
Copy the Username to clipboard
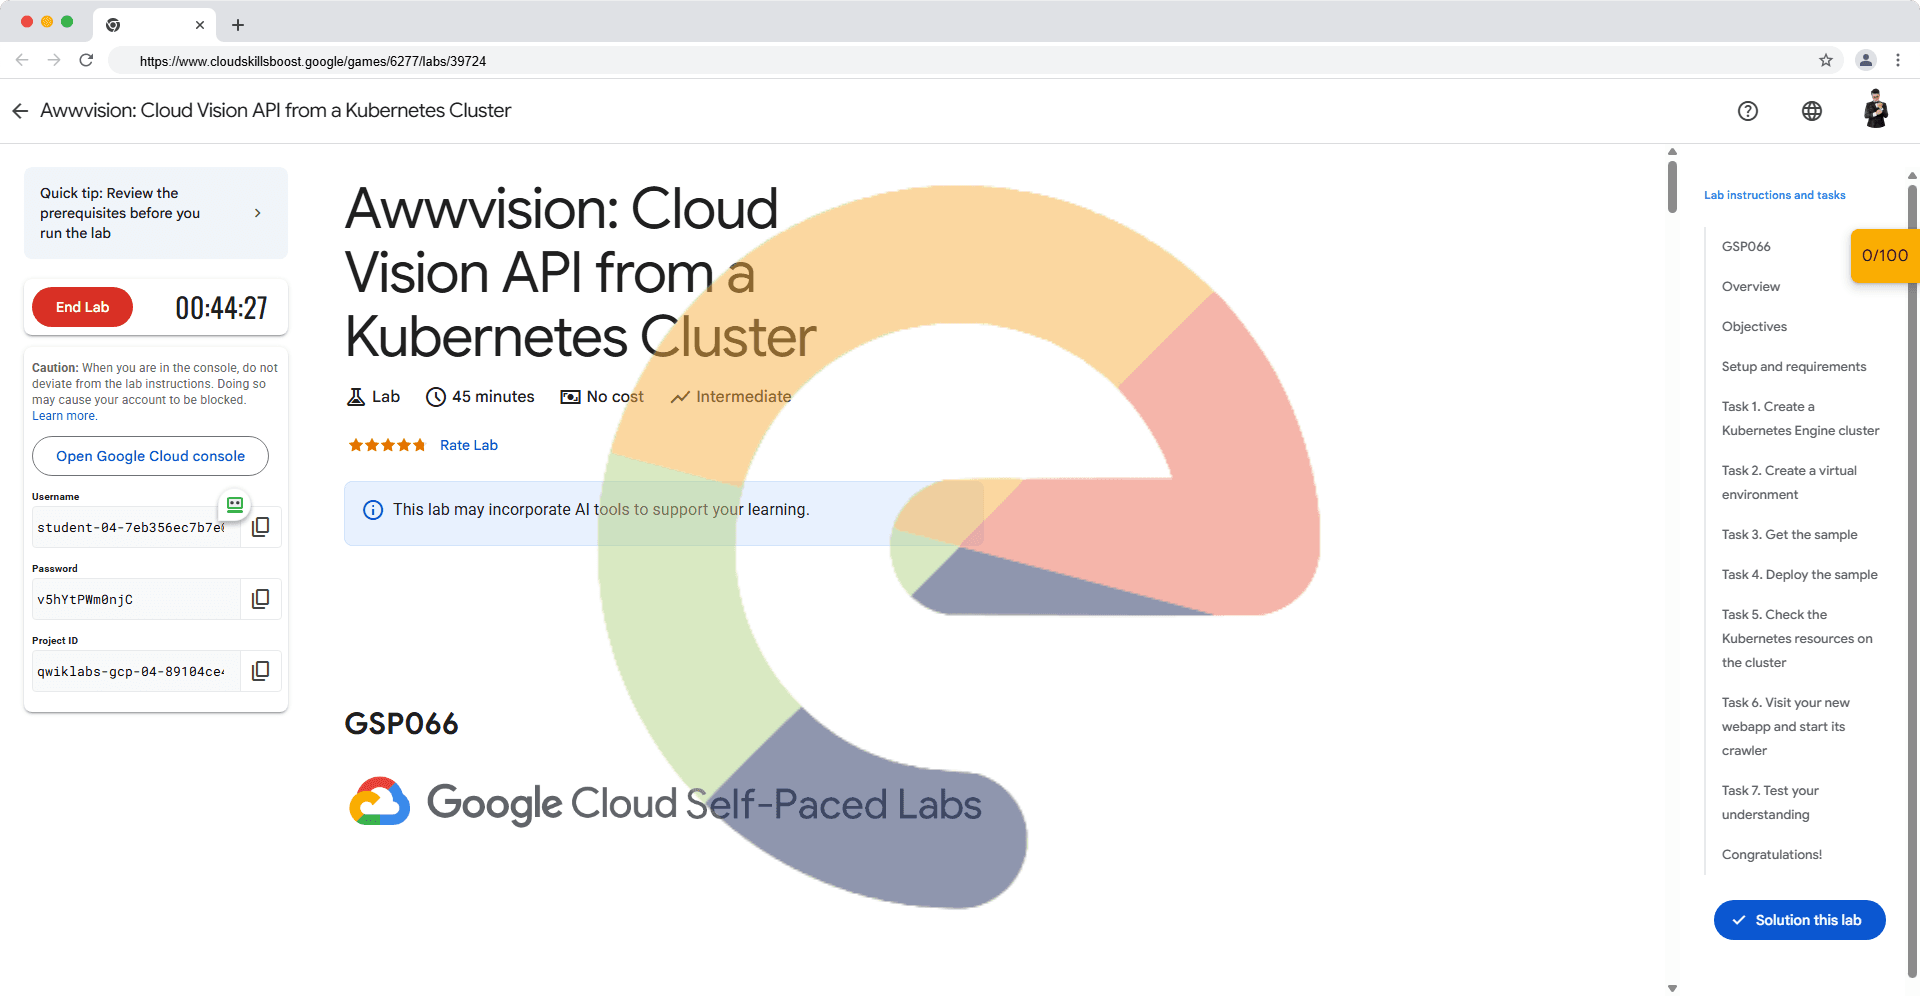click(260, 527)
